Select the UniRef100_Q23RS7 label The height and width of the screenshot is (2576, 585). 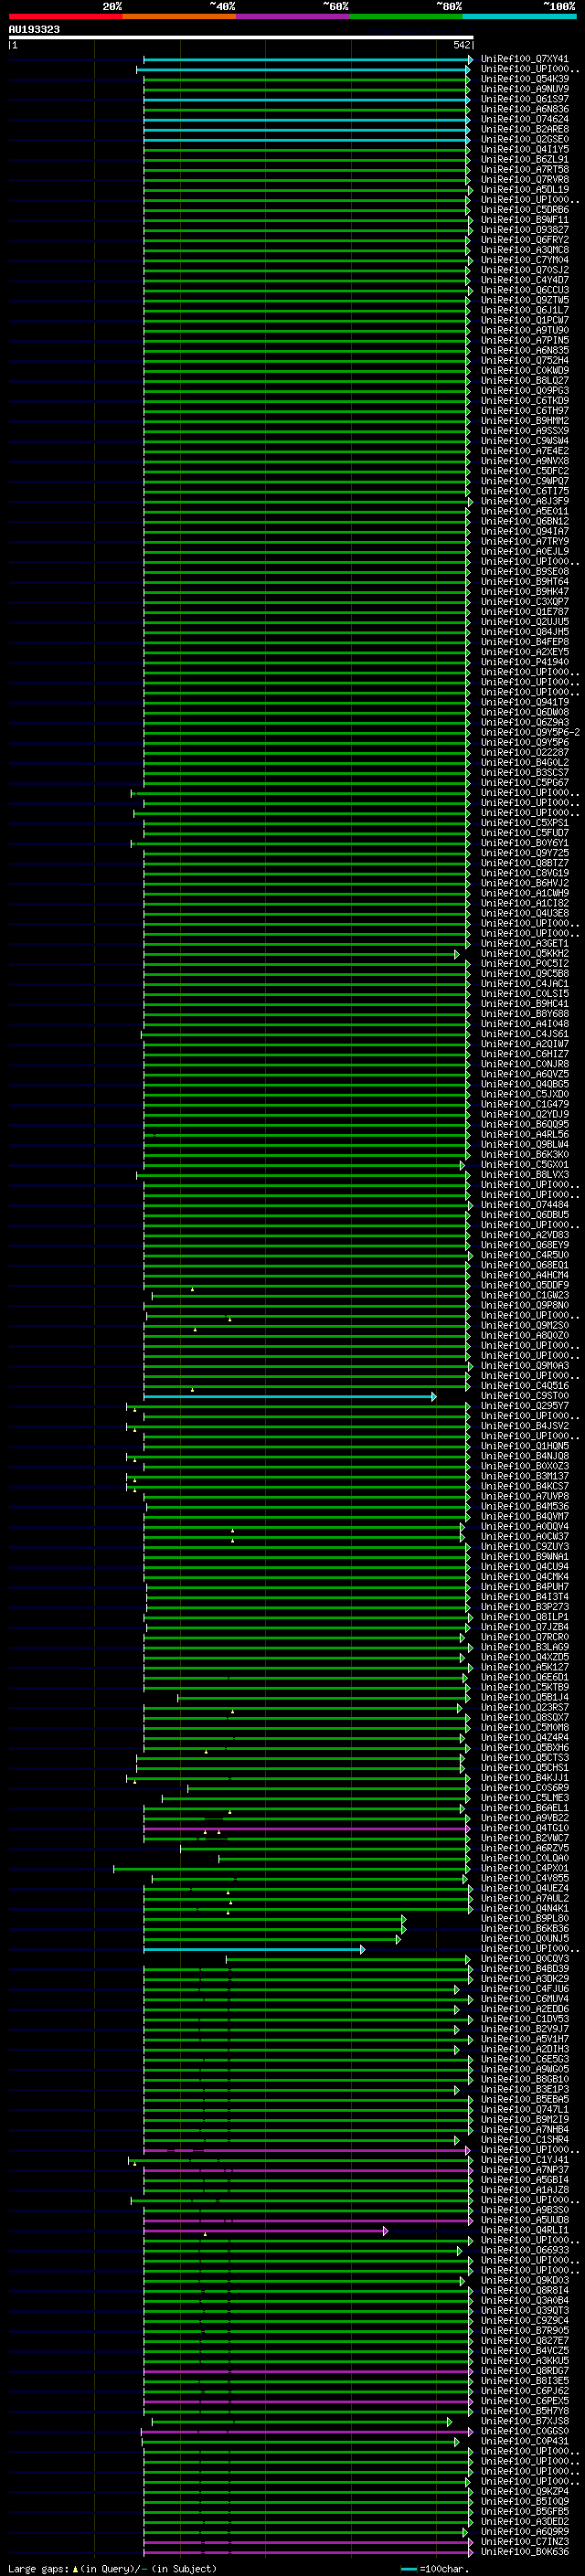[525, 1708]
